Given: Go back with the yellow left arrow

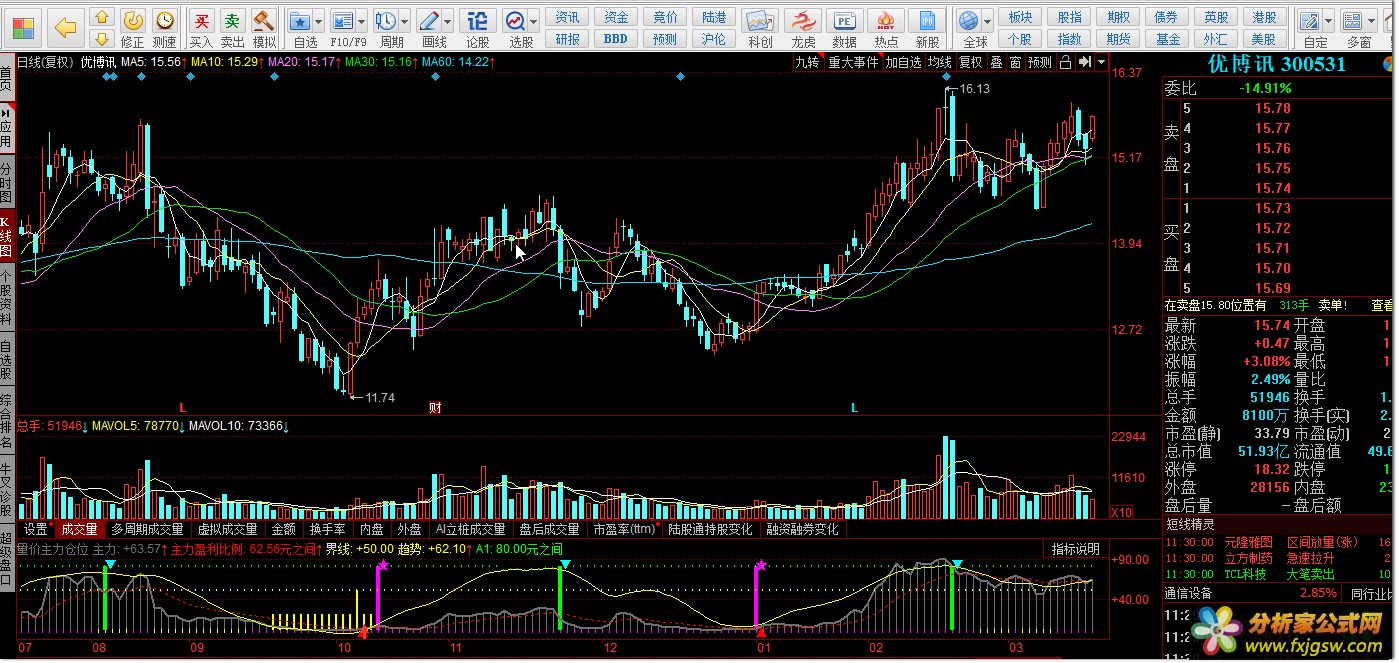Looking at the screenshot, I should [x=66, y=27].
